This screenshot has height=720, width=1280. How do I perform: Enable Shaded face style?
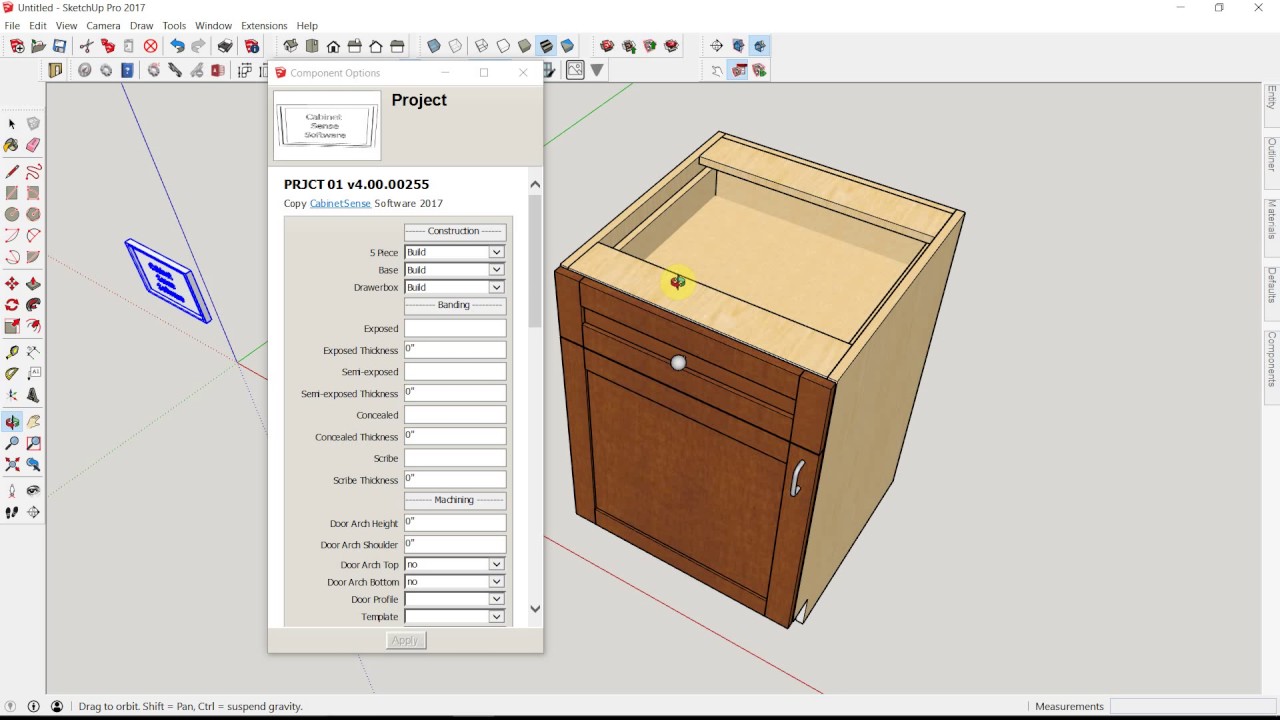tap(524, 46)
